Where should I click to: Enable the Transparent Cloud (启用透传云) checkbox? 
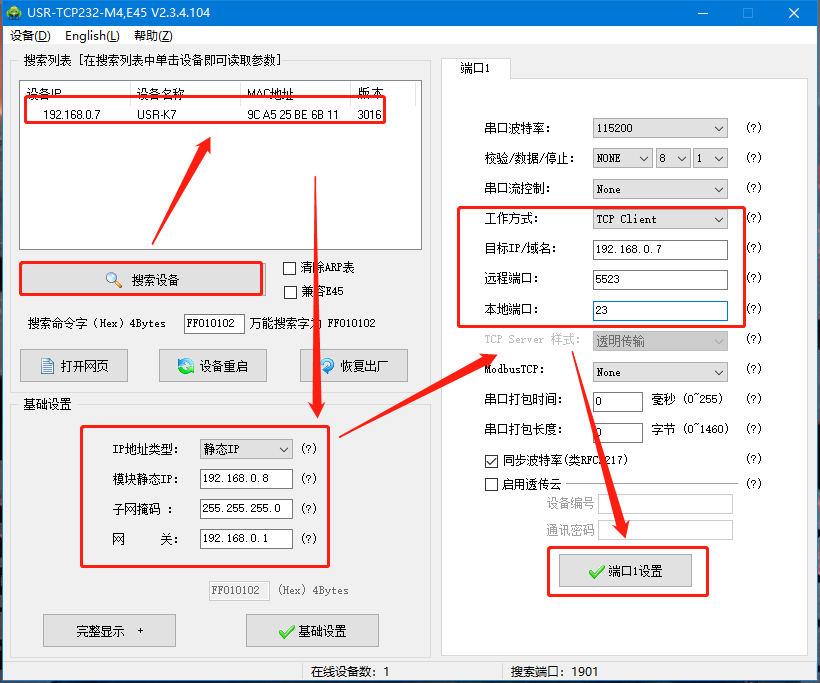pos(491,484)
